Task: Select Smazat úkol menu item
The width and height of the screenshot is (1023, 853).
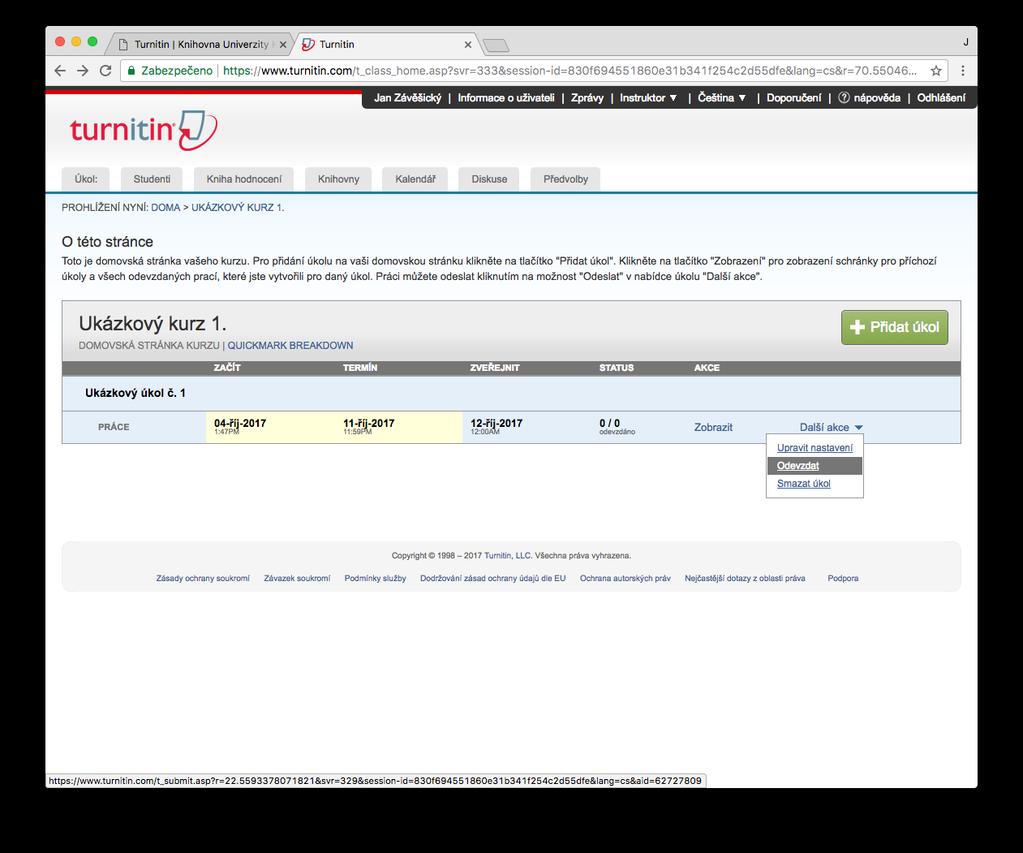Action: (x=803, y=484)
